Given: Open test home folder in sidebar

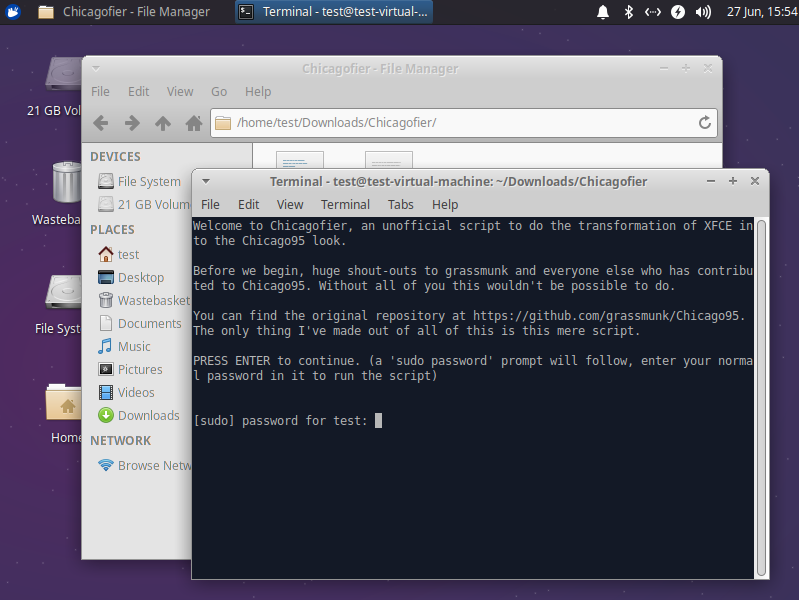Looking at the screenshot, I should pyautogui.click(x=119, y=254).
